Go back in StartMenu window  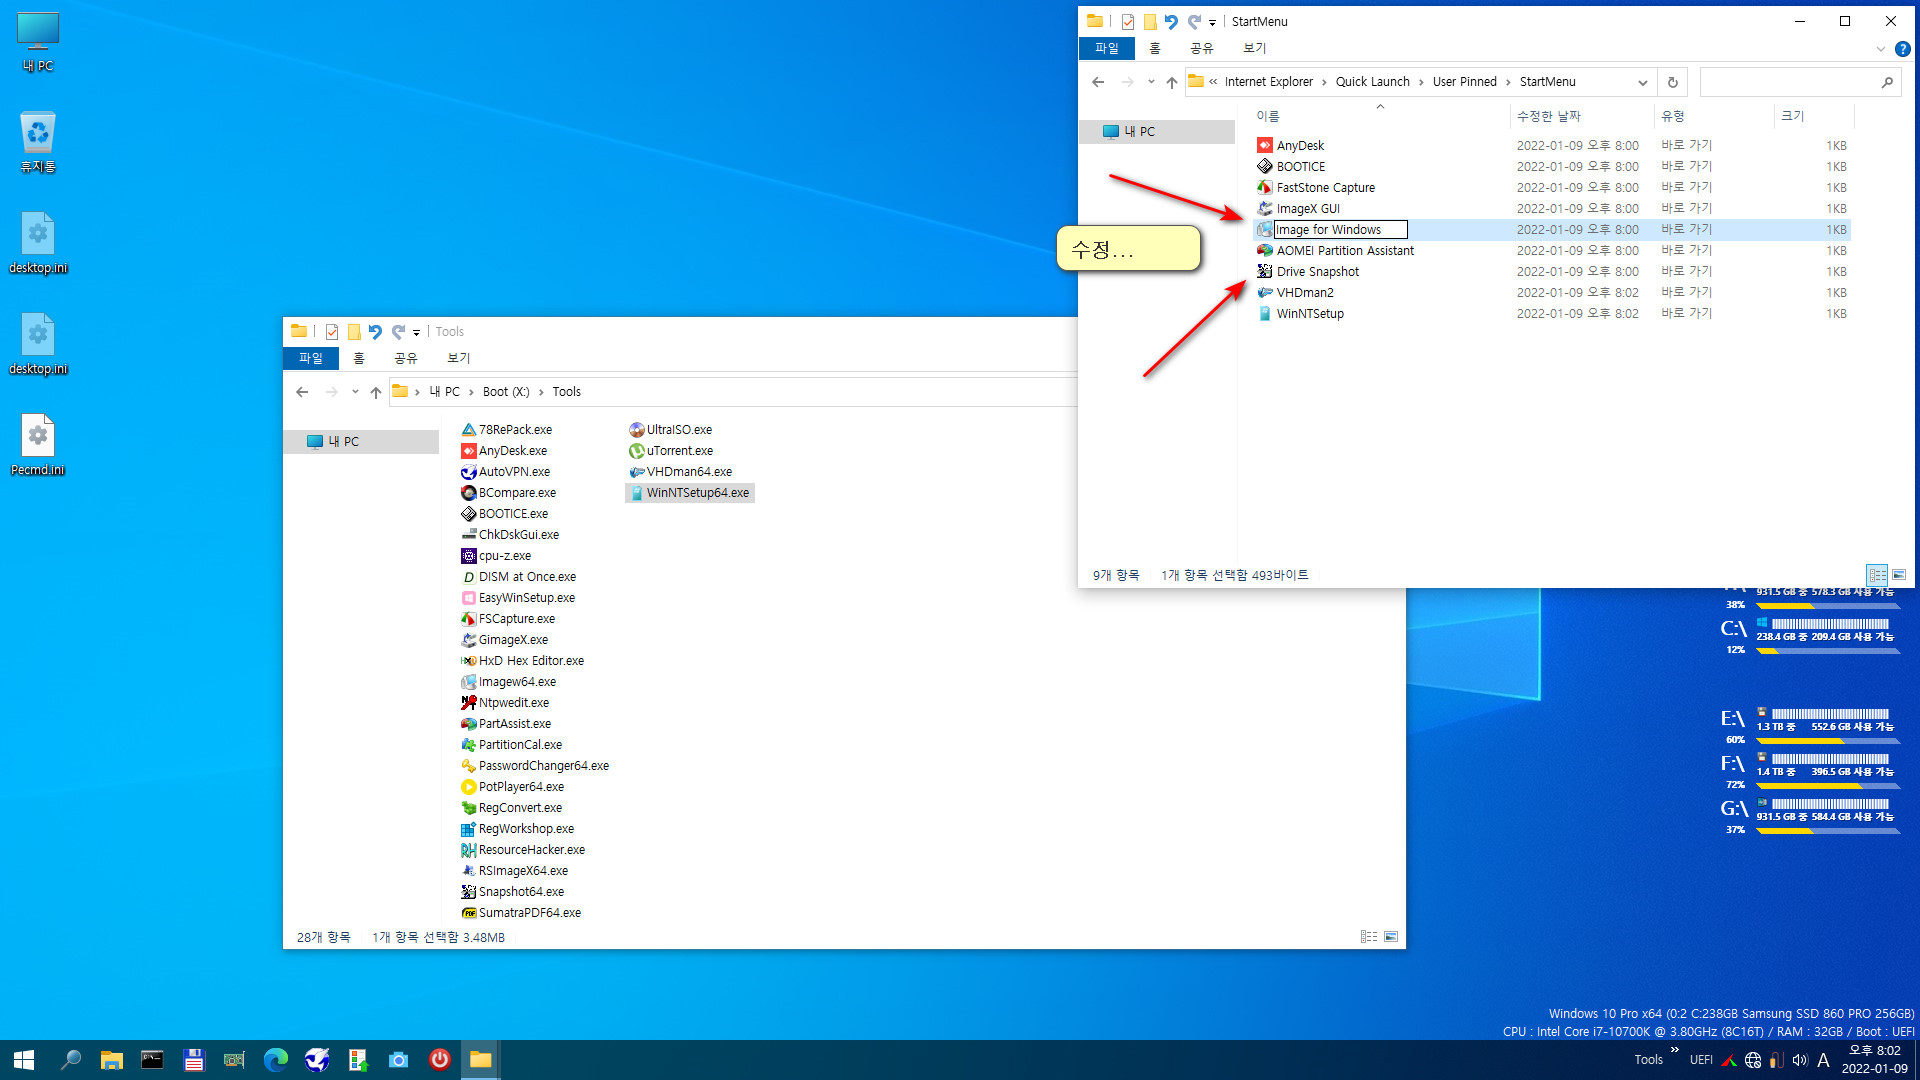1098,82
